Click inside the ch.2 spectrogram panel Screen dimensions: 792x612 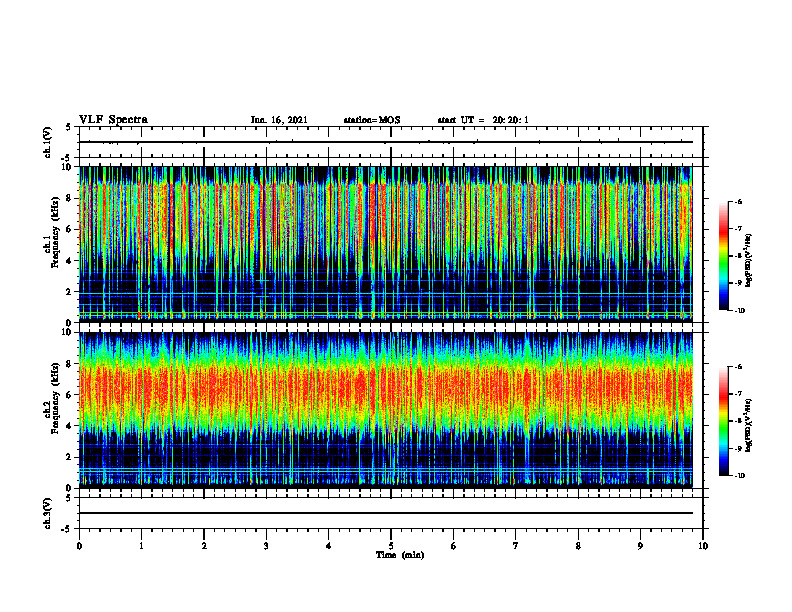pyautogui.click(x=386, y=409)
